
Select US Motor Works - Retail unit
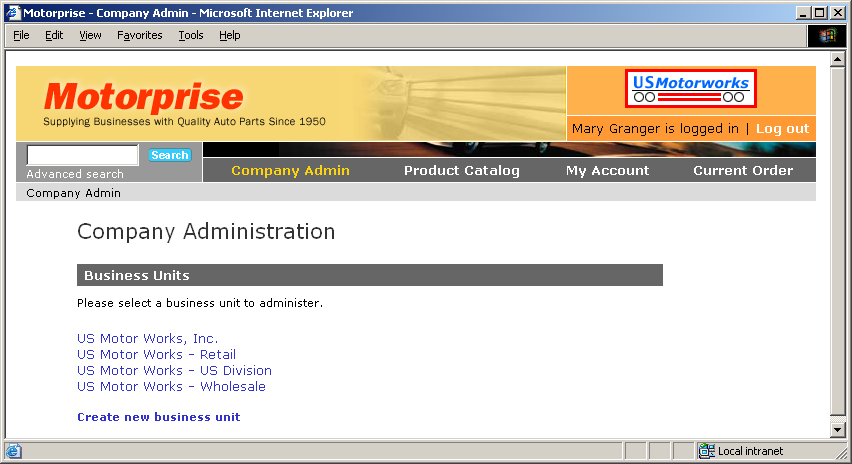[x=156, y=355]
